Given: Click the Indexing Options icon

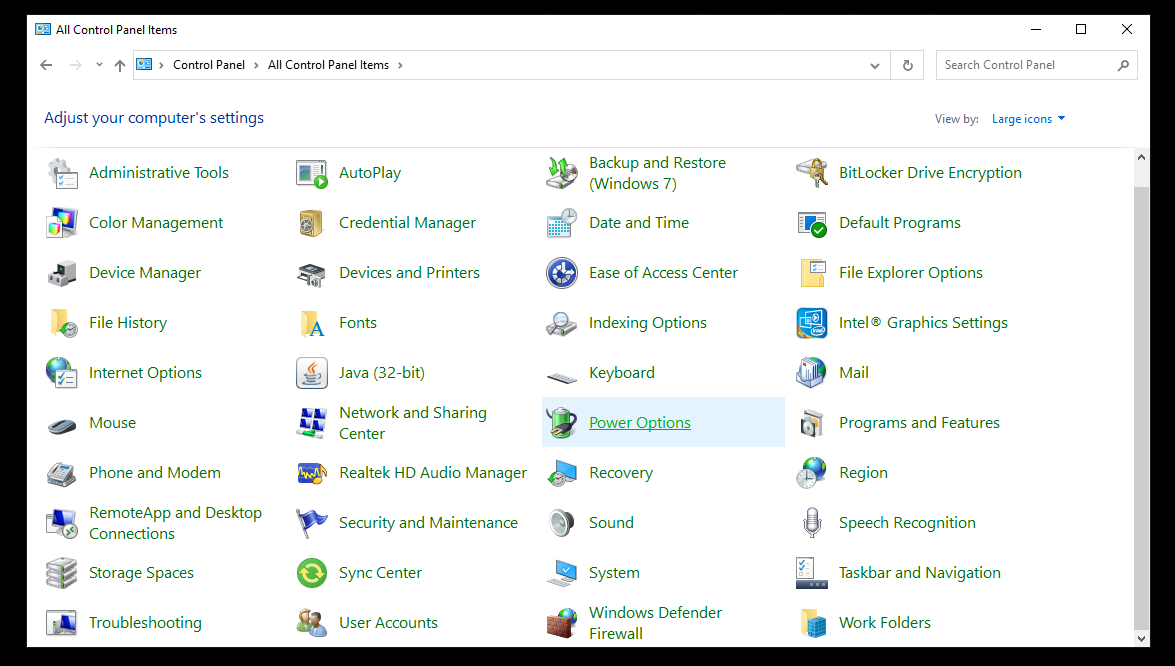Looking at the screenshot, I should click(562, 323).
